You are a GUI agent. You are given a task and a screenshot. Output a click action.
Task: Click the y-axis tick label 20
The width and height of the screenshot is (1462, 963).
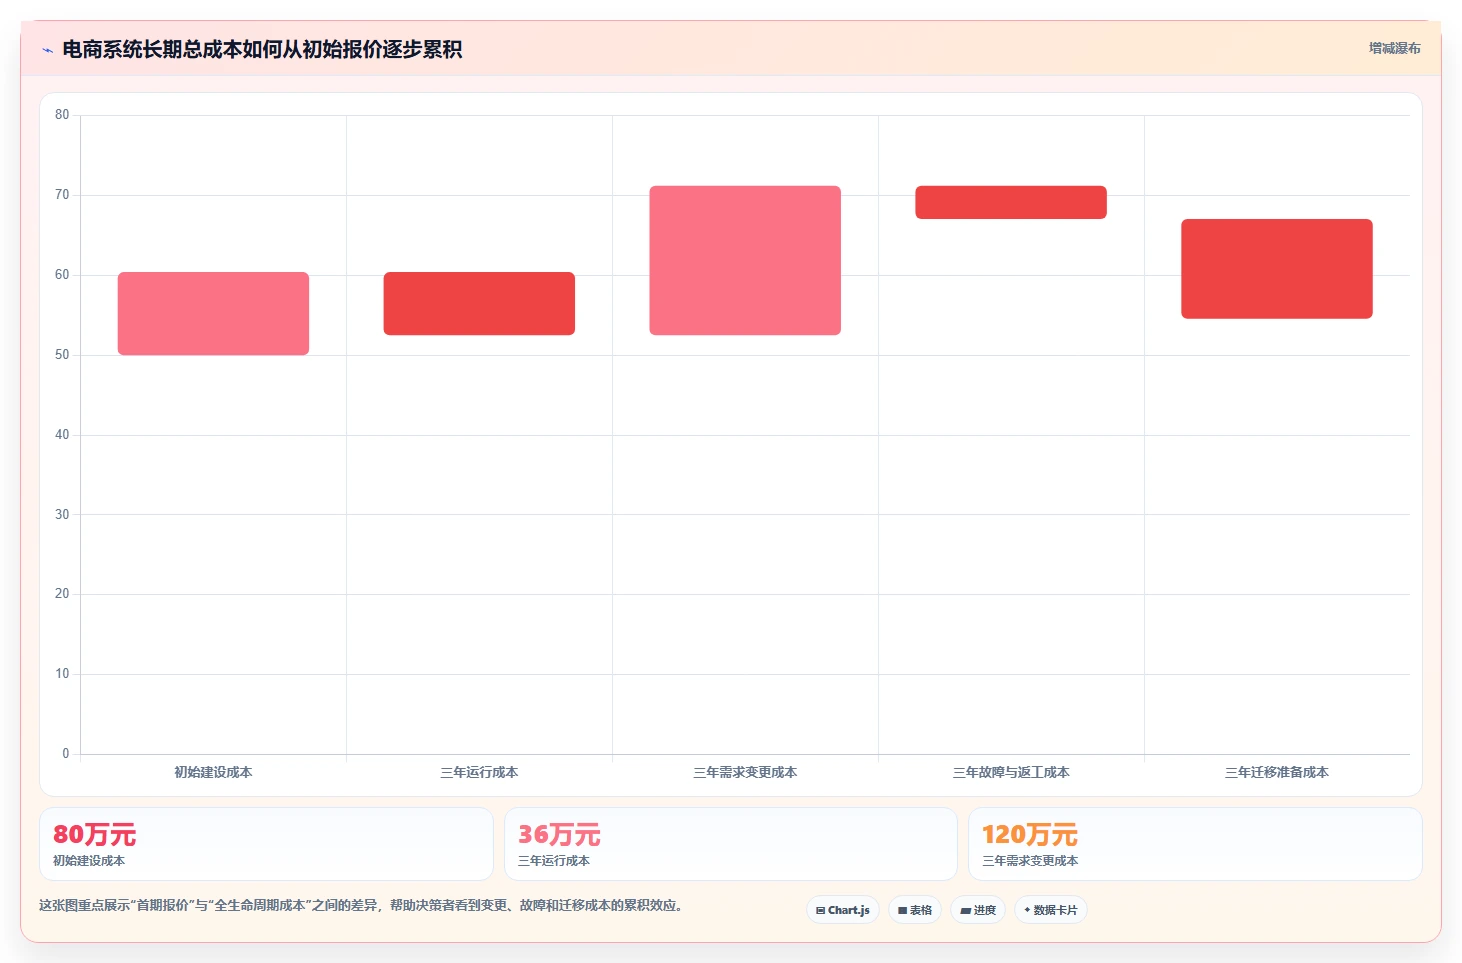click(x=62, y=594)
